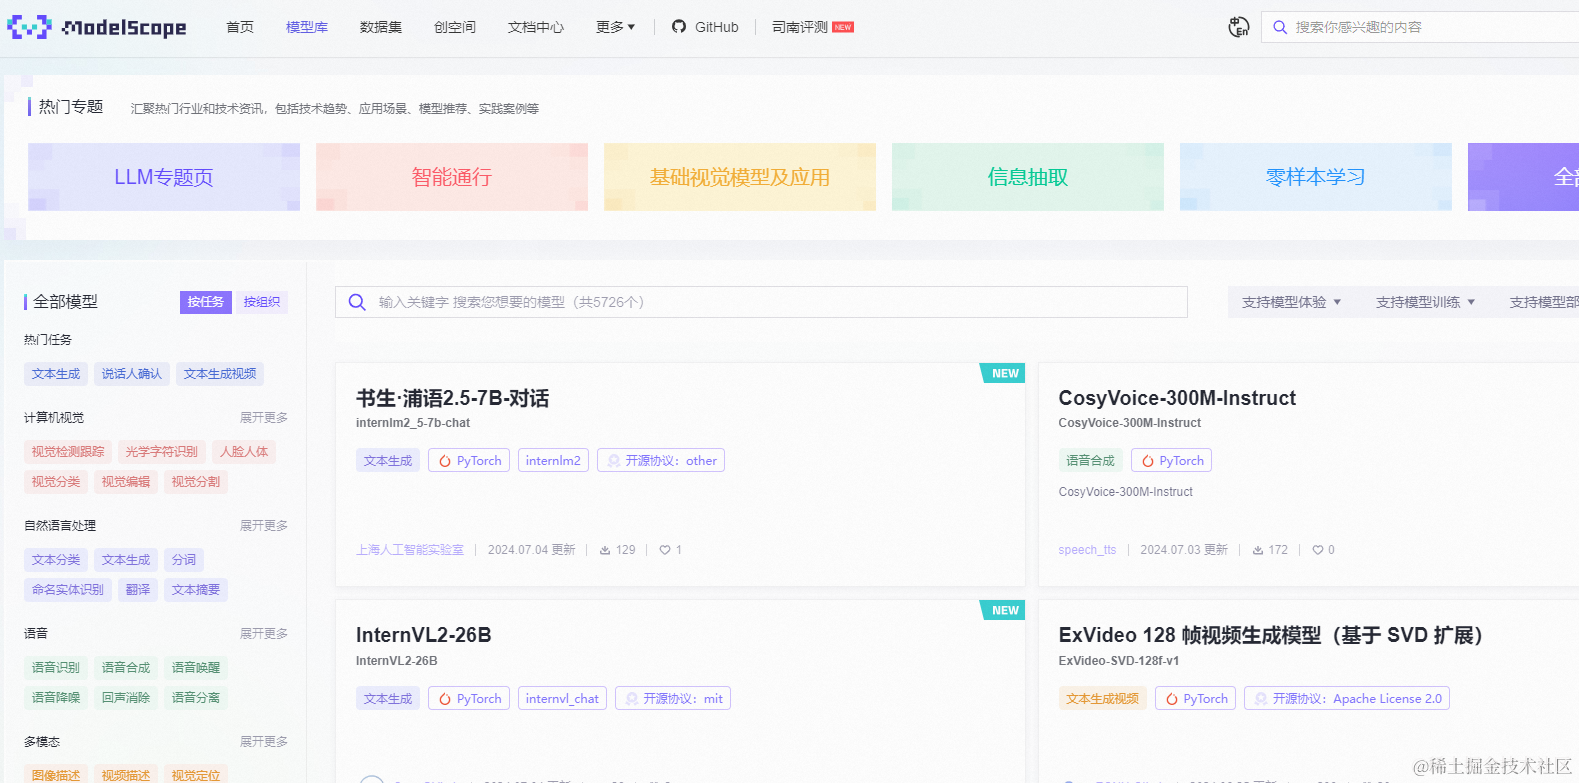Expand more 语音 tasks
Image resolution: width=1579 pixels, height=783 pixels.
[264, 633]
